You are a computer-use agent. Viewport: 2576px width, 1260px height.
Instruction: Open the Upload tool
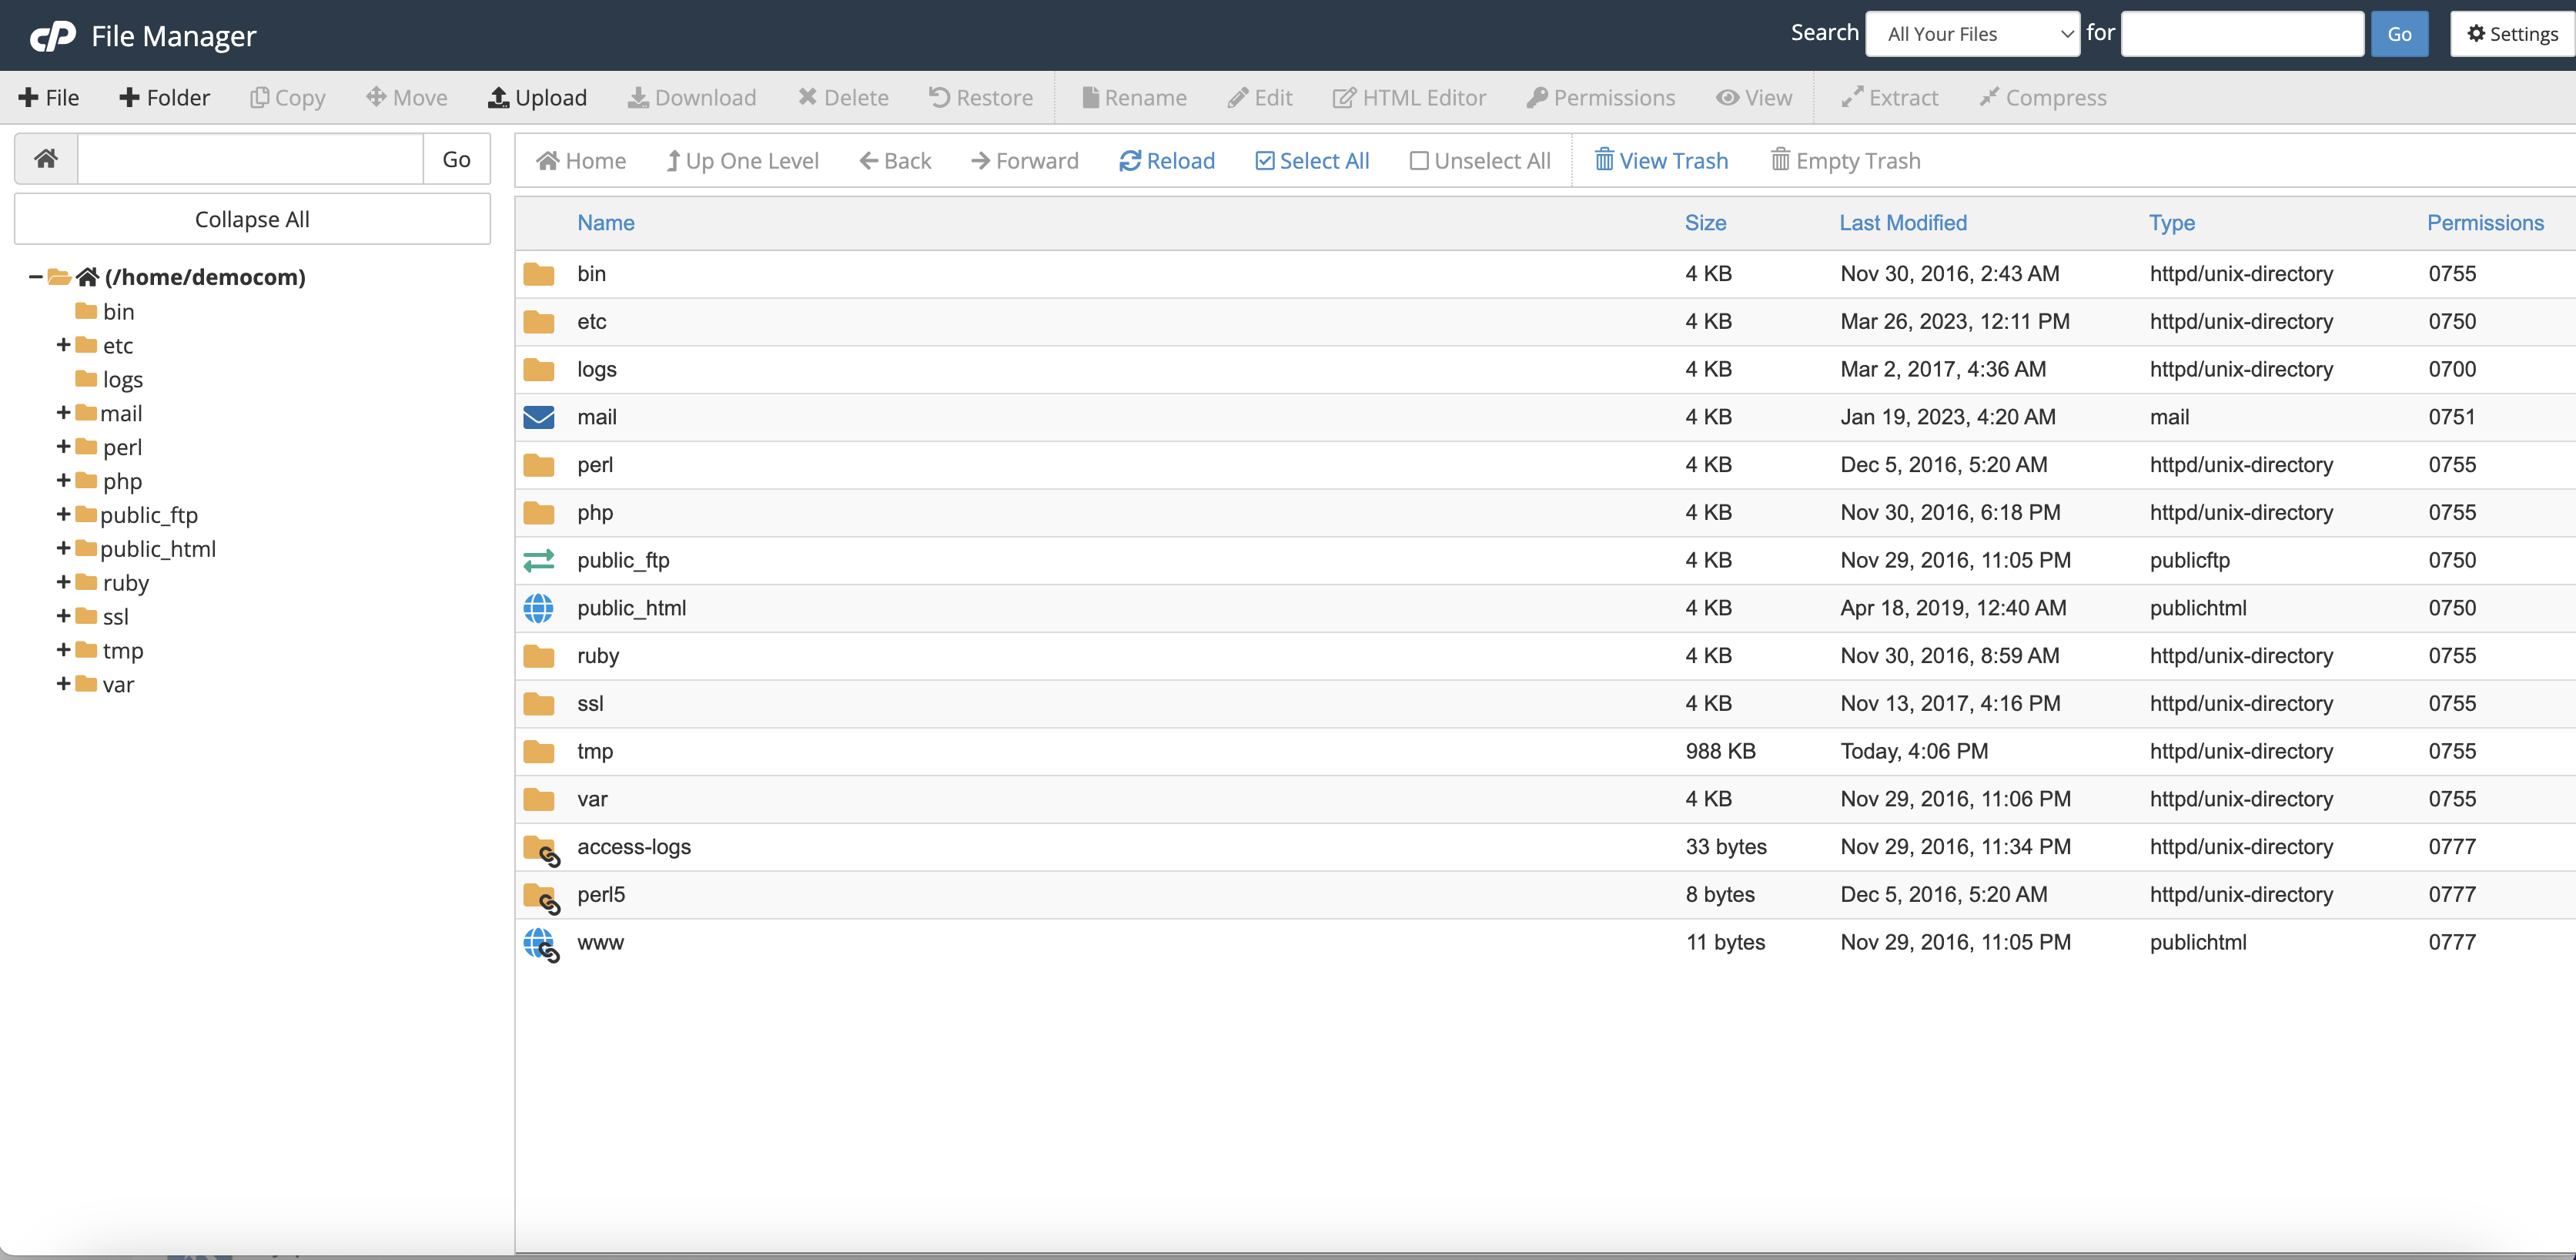click(537, 97)
